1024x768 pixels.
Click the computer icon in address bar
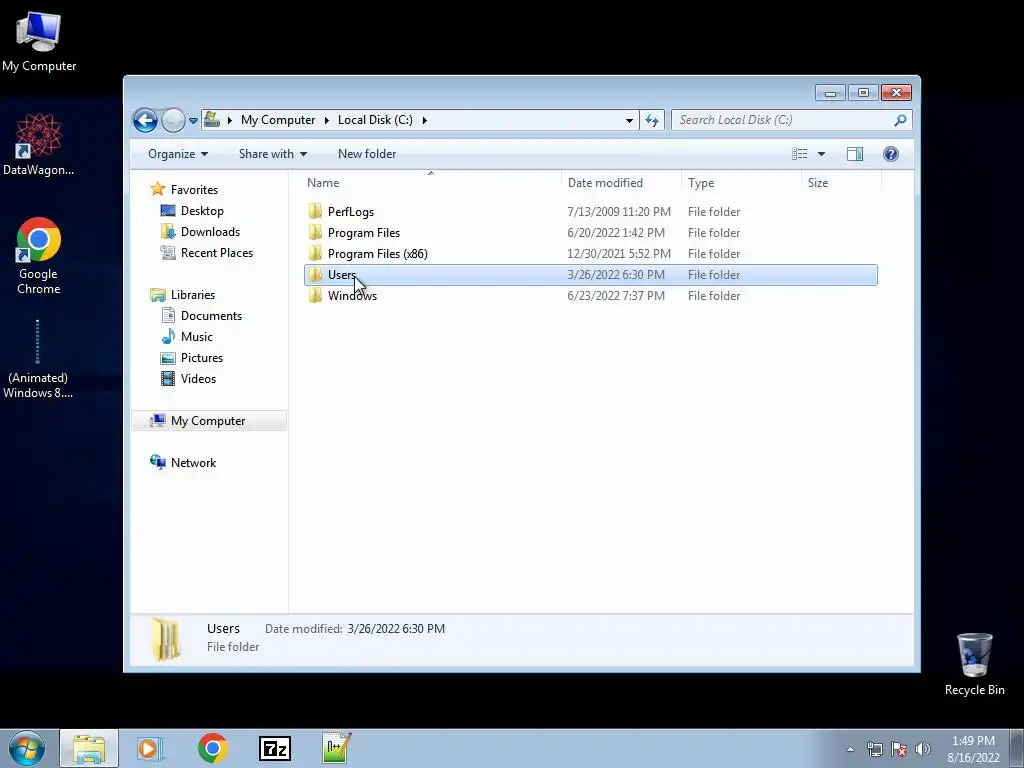pyautogui.click(x=212, y=120)
